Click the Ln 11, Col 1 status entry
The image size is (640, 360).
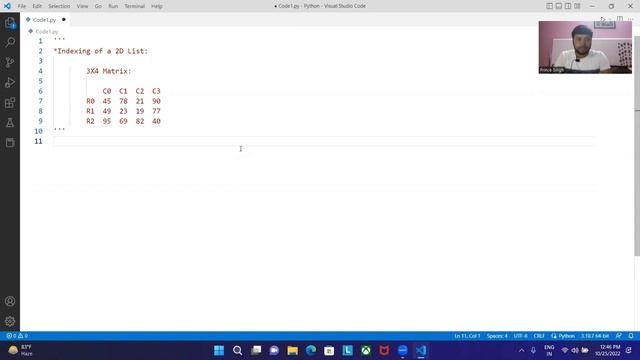(x=467, y=336)
